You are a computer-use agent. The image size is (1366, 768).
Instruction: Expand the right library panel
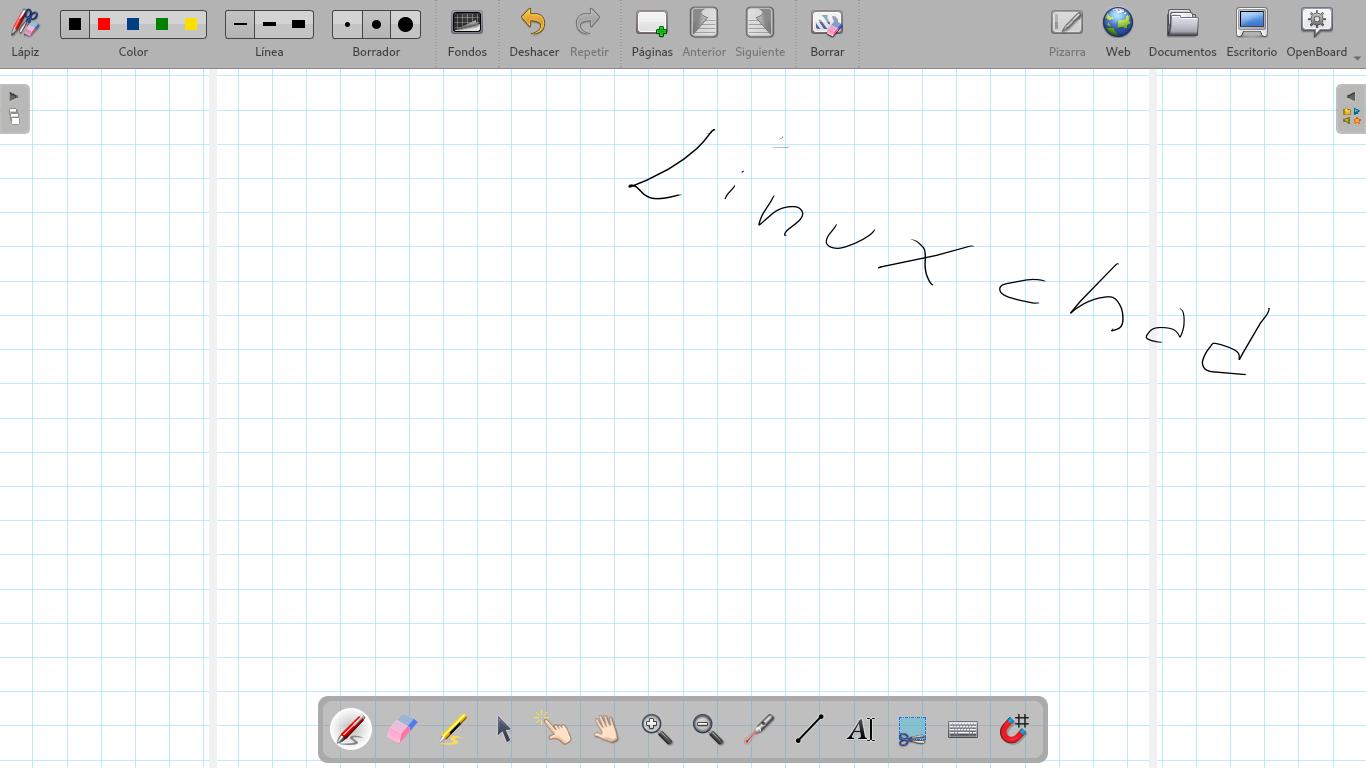pos(1351,108)
